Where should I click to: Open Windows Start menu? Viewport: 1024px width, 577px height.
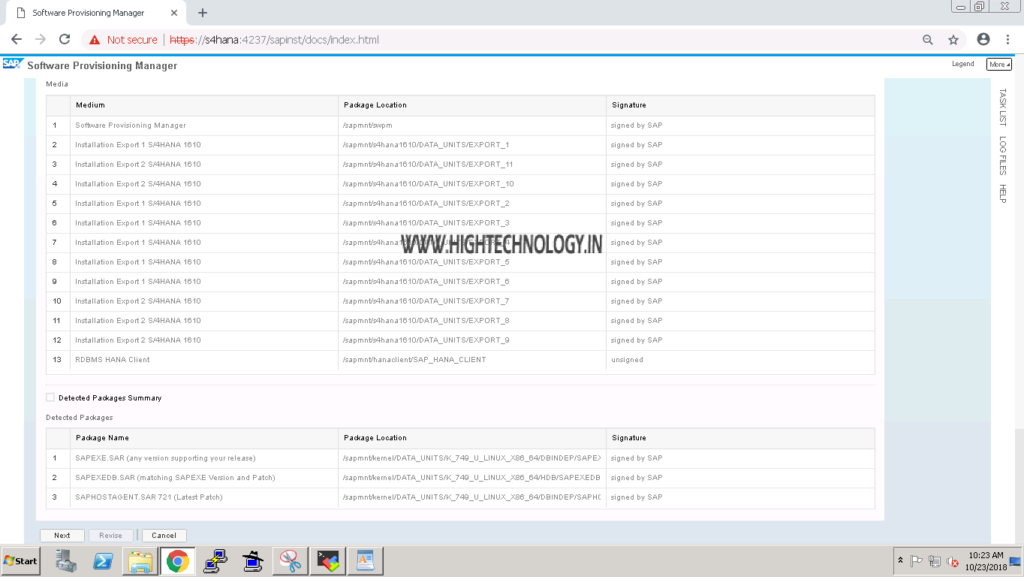[20, 561]
